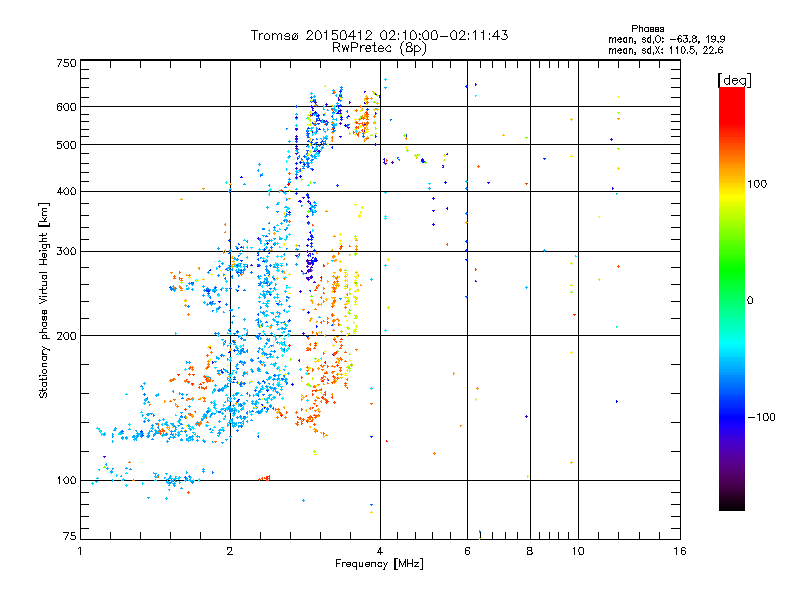Click y-axis tick label '75'
800x600 pixels.
click(70, 536)
